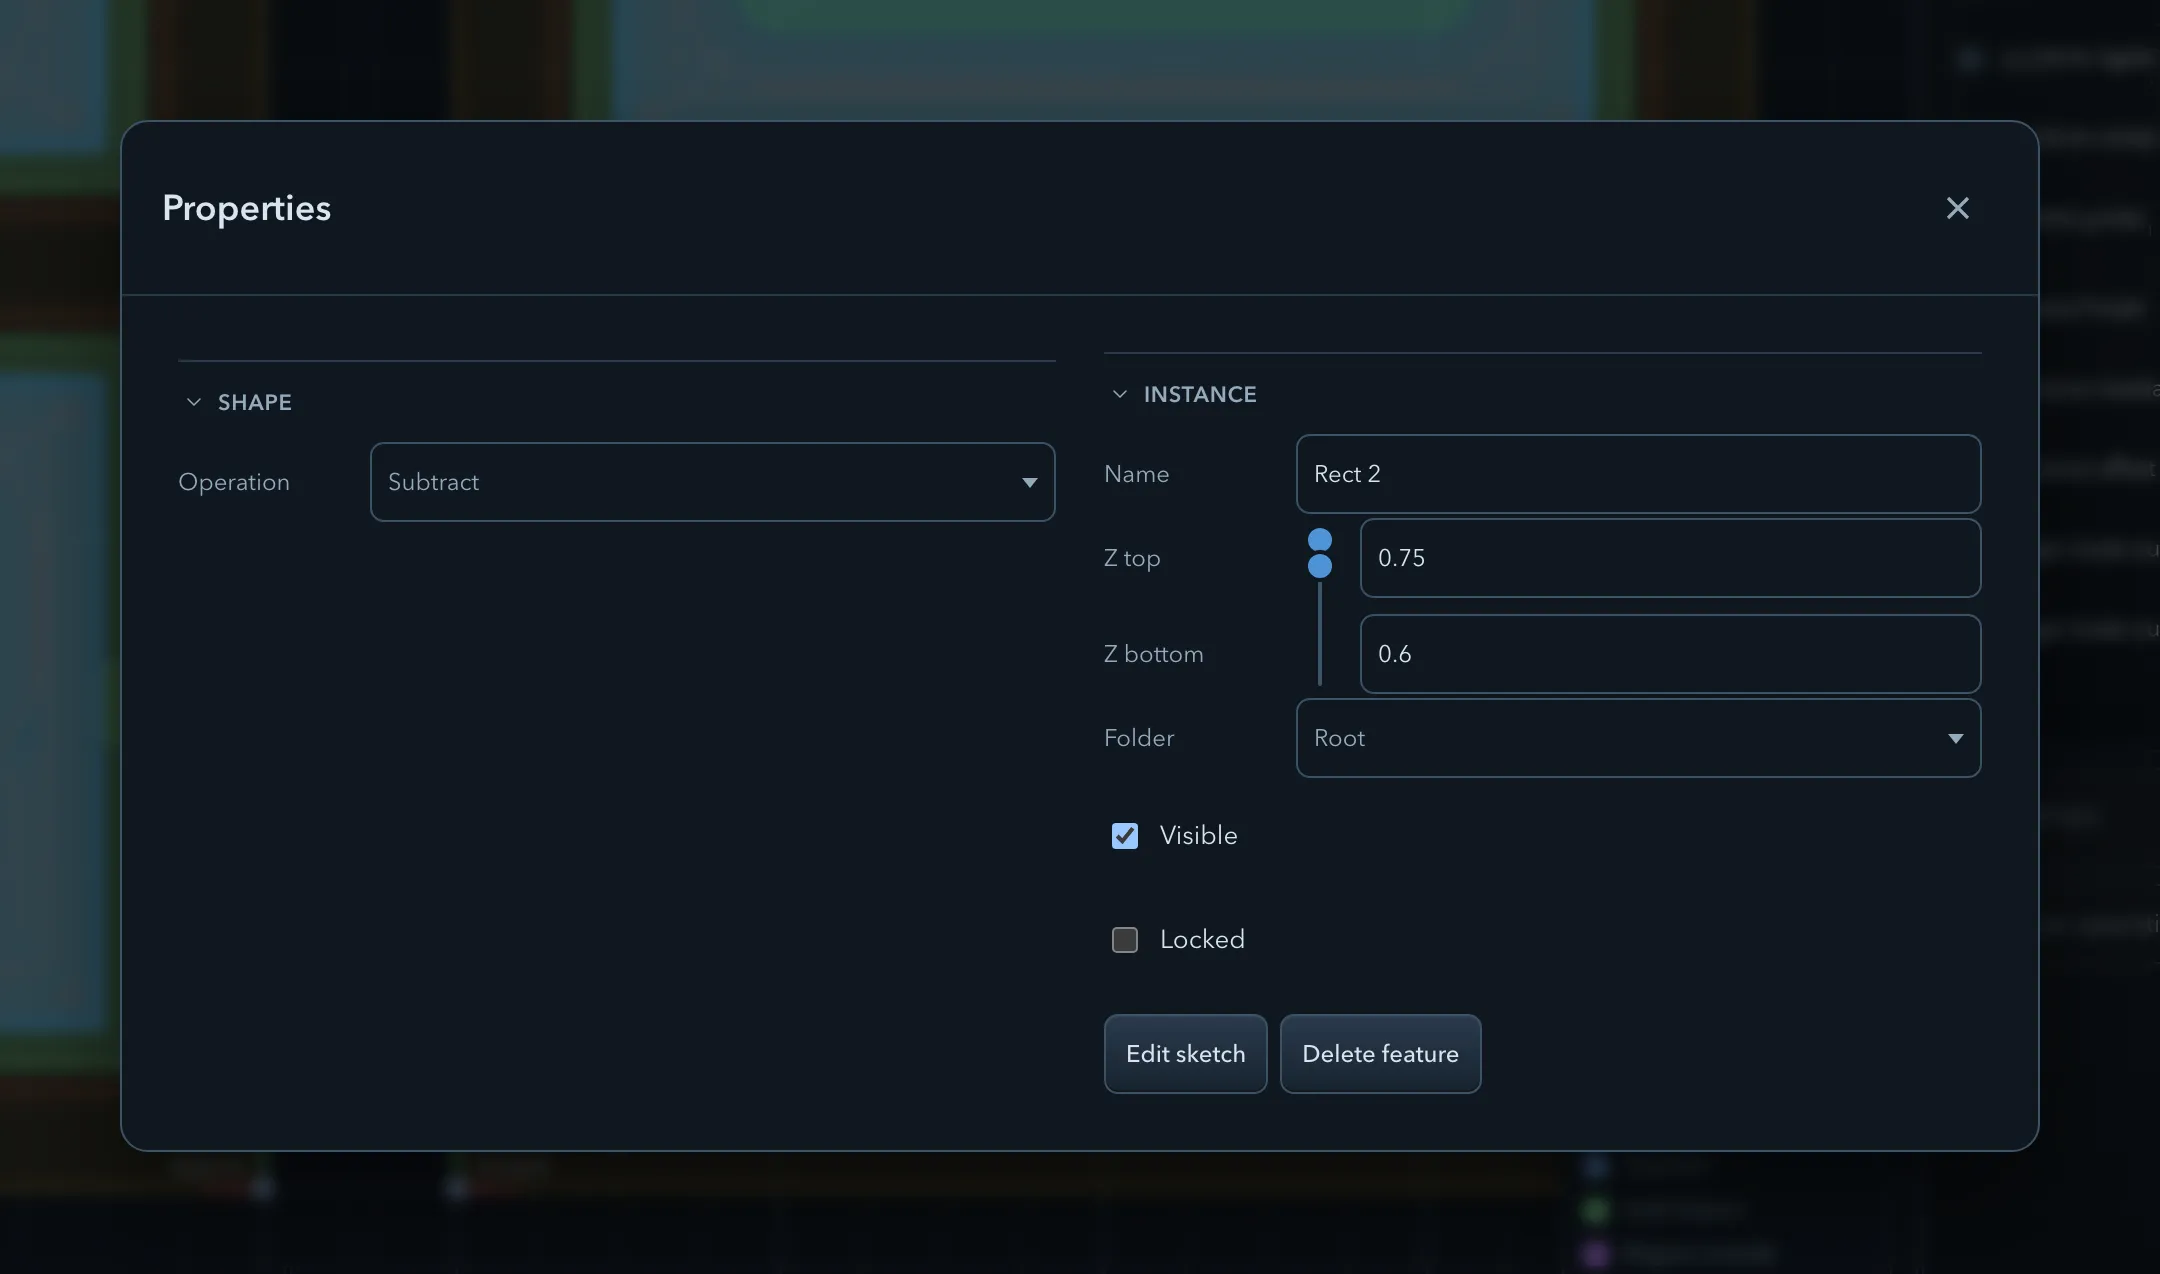Click the Z top field with 0.75
Viewport: 2160px width, 1274px height.
[1670, 558]
